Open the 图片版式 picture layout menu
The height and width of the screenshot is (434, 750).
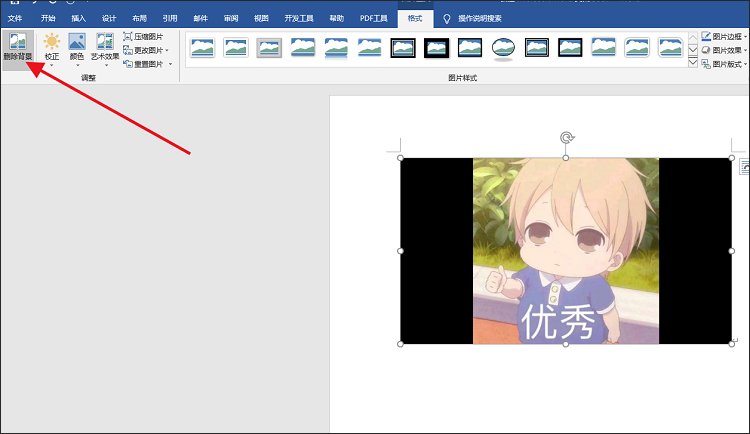[723, 64]
